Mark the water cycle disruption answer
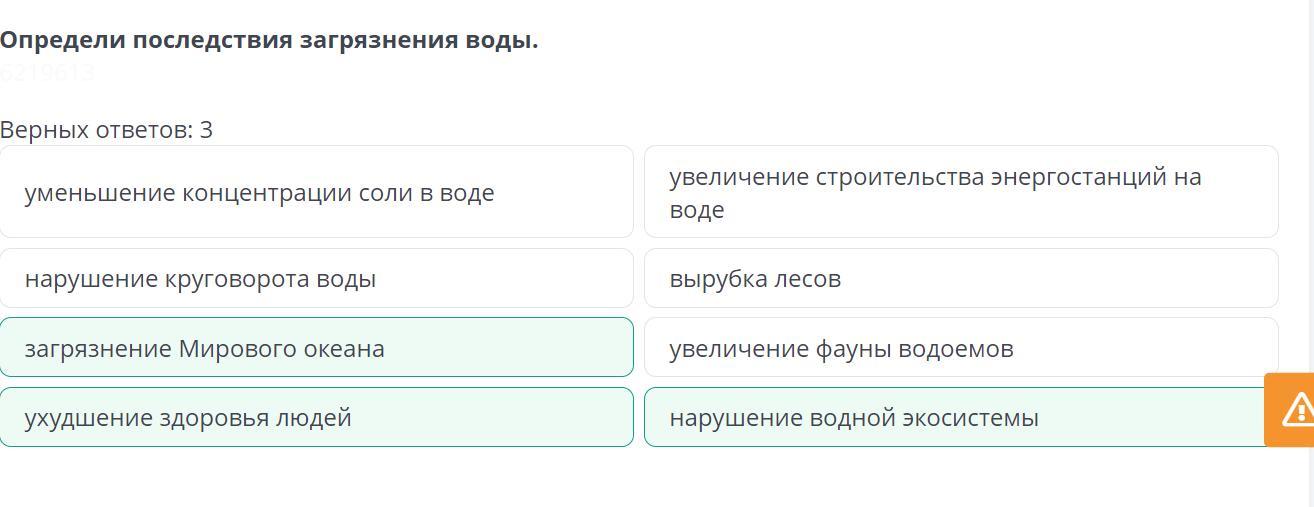Screen dimensions: 1314x507 click(x=316, y=278)
